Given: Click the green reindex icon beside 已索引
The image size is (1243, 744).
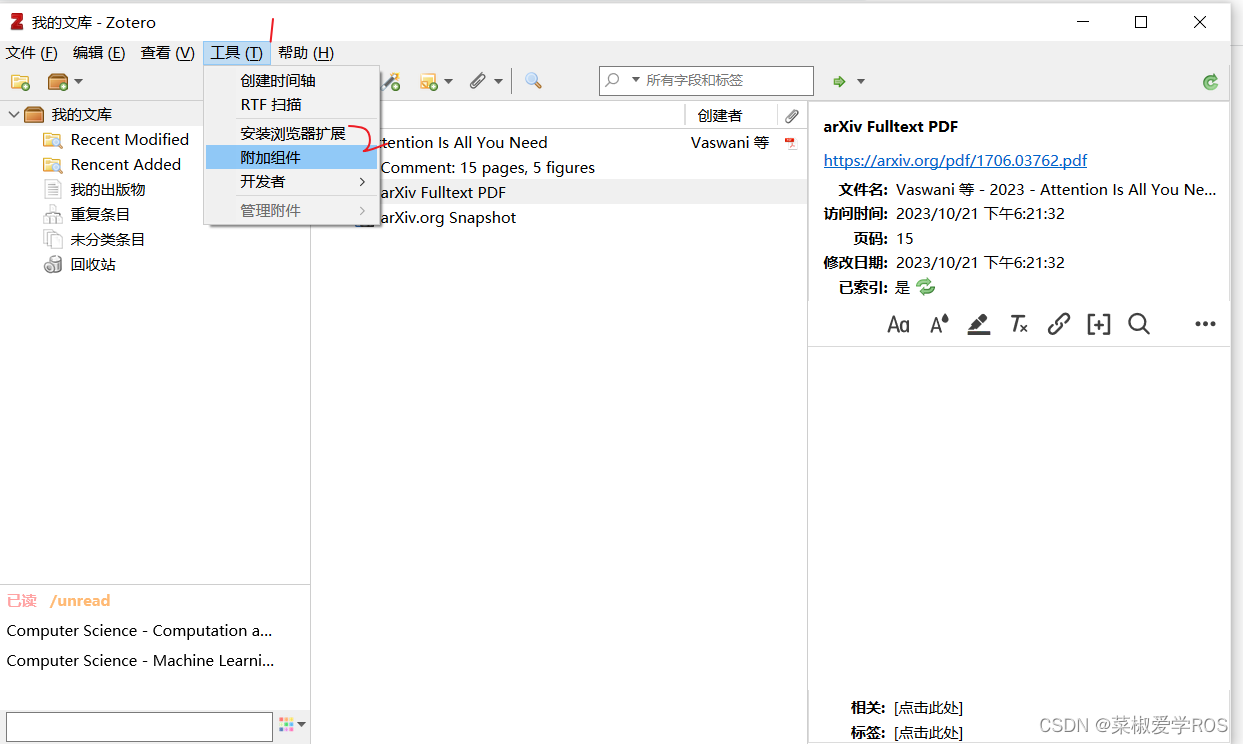Looking at the screenshot, I should pyautogui.click(x=926, y=287).
